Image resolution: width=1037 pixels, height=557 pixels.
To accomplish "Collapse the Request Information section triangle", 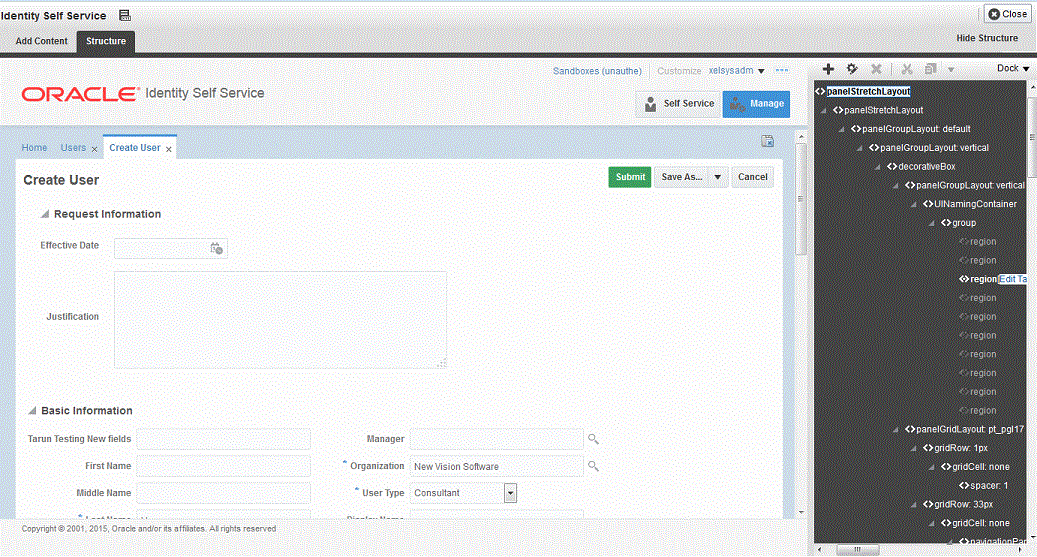I will coord(44,214).
